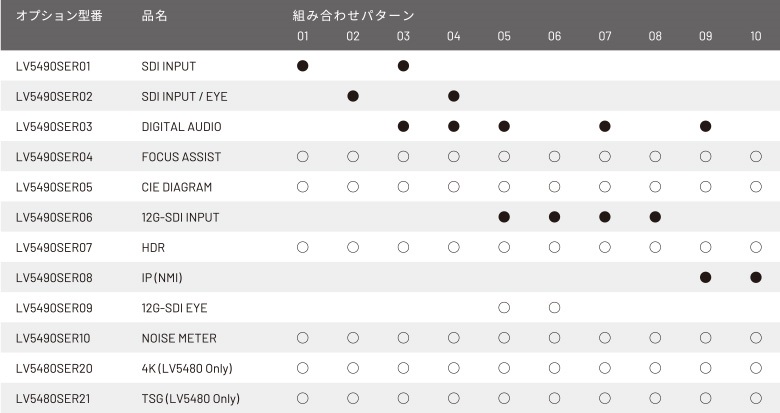Click the 品名 column header
Image resolution: width=780 pixels, height=413 pixels.
(x=154, y=15)
